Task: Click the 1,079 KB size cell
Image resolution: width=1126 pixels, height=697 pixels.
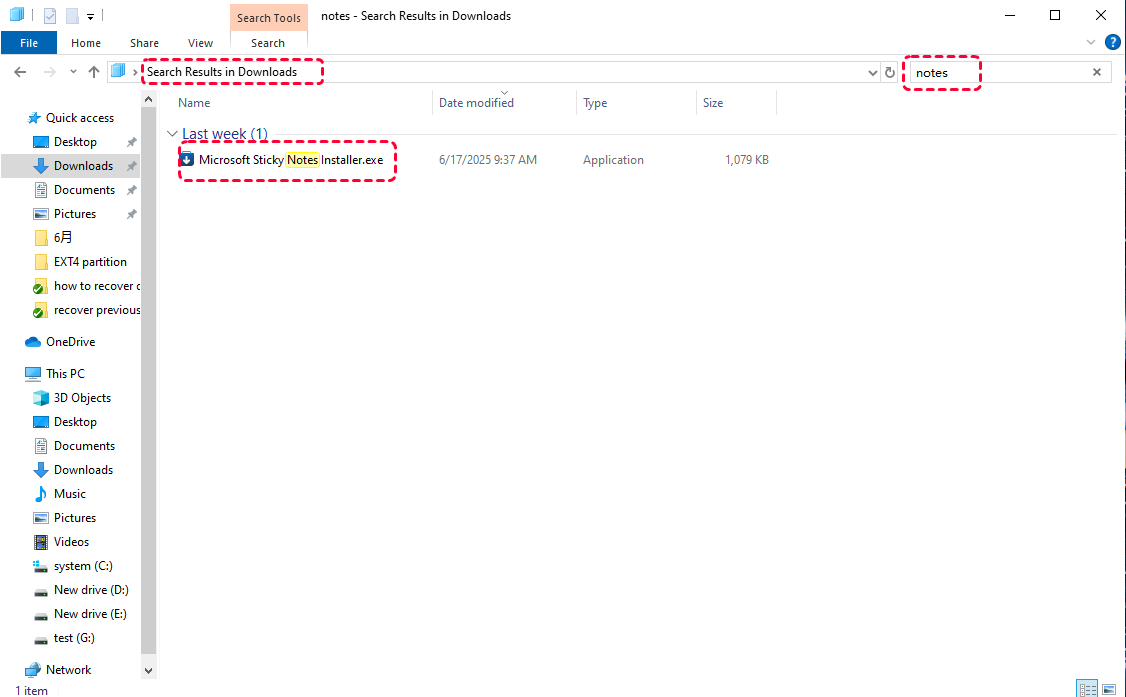Action: coord(747,160)
